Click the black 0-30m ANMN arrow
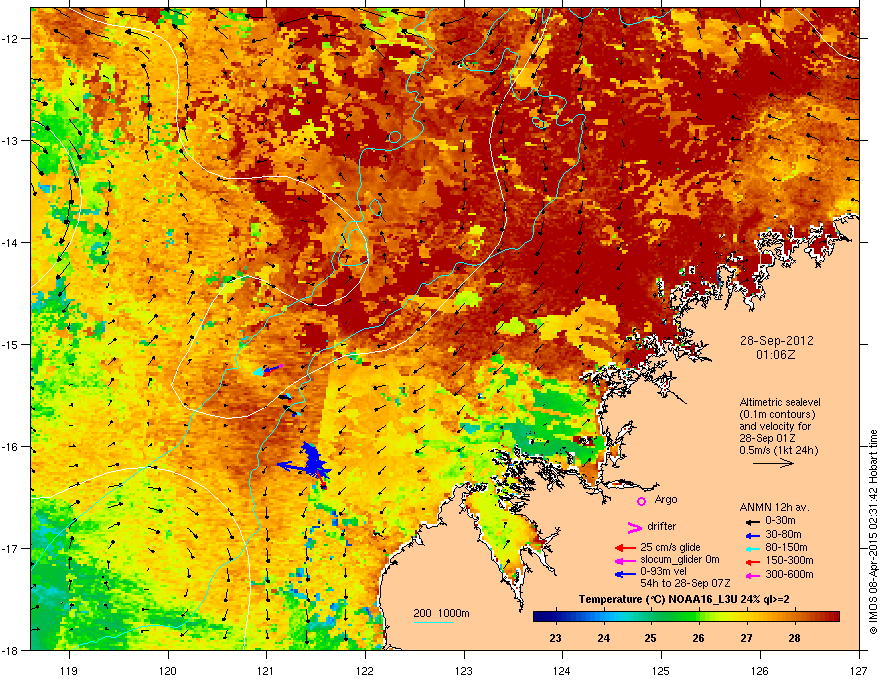The height and width of the screenshot is (680, 880). (753, 522)
